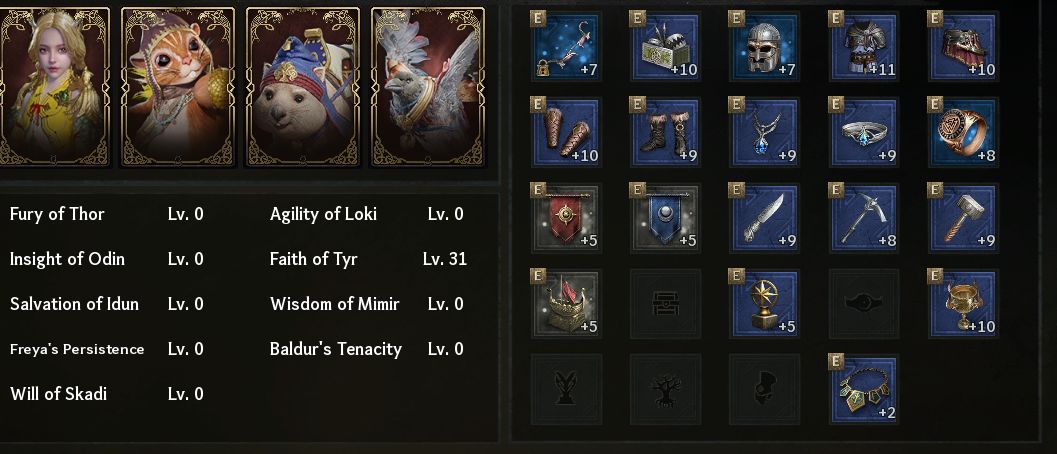Click the golden goblet item +10
Screen dimensions: 1057x454
(x=963, y=304)
